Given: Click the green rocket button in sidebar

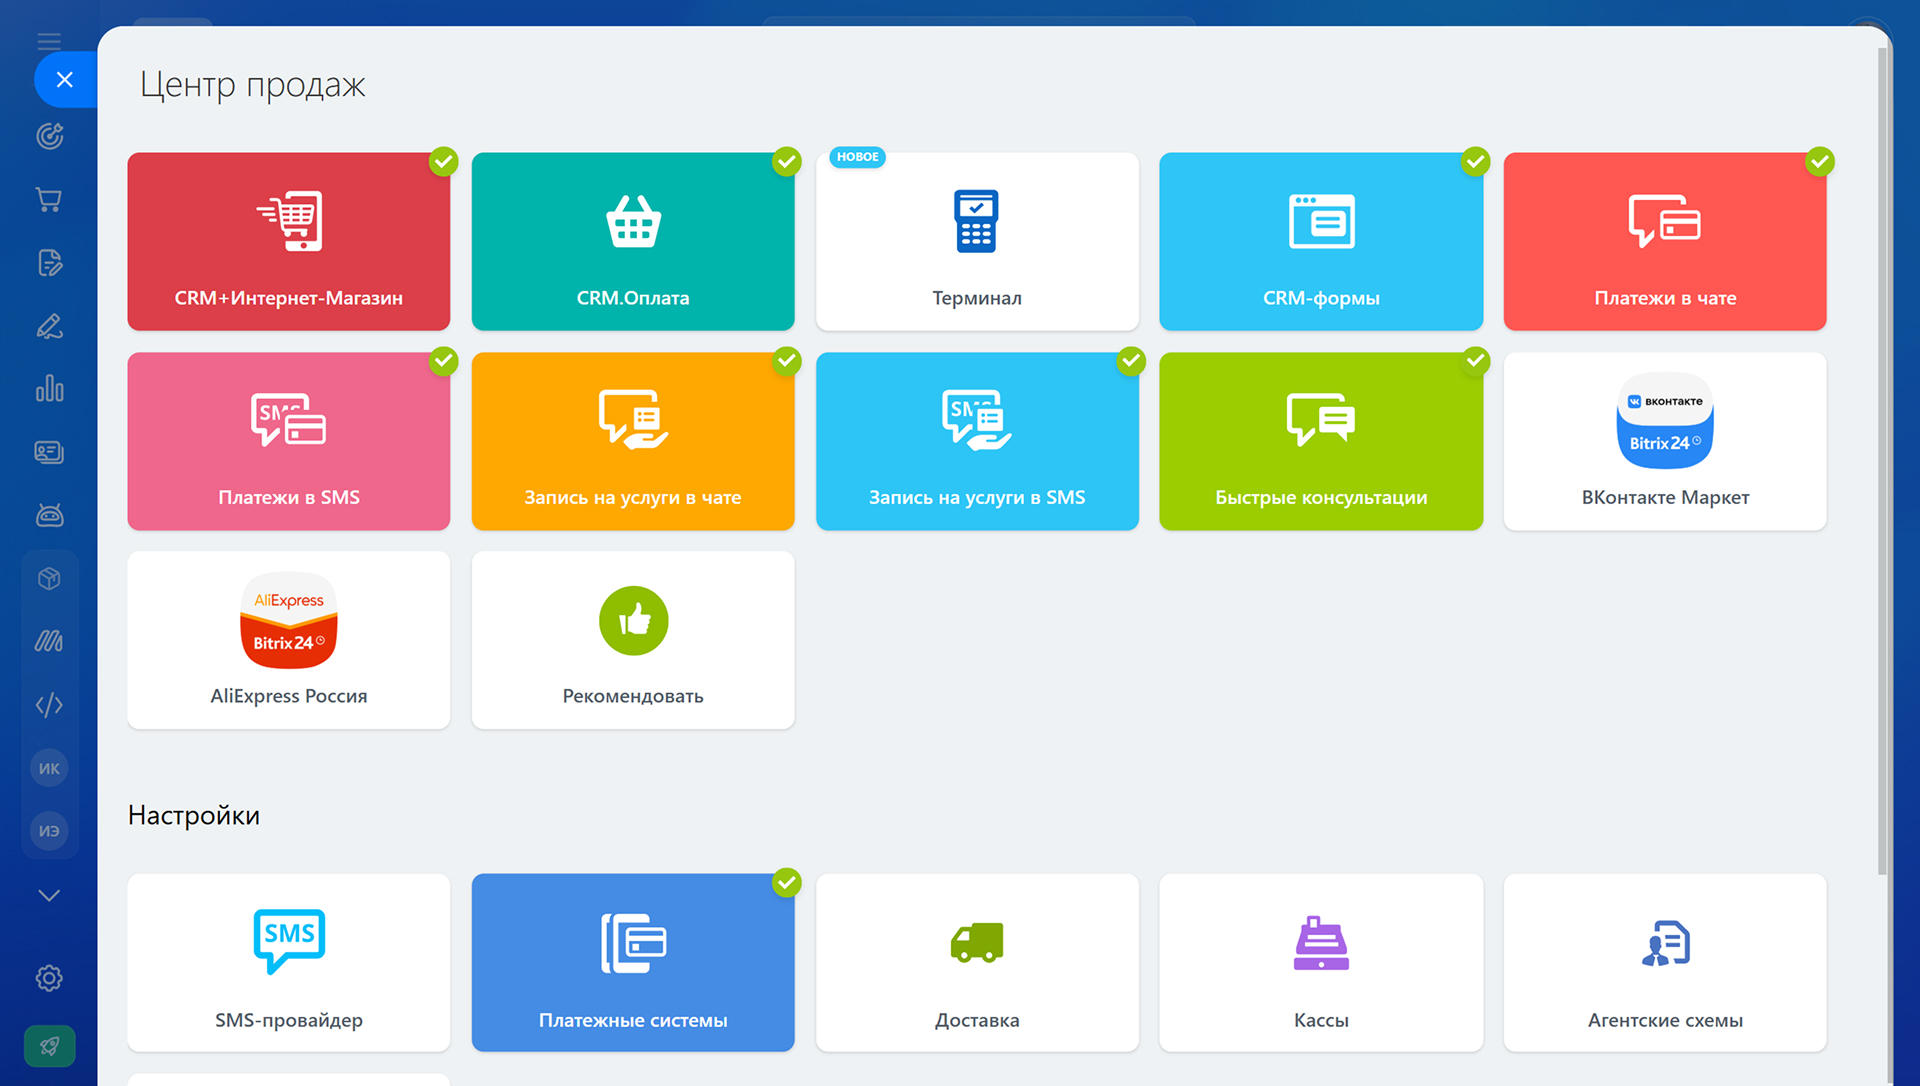Looking at the screenshot, I should (49, 1046).
